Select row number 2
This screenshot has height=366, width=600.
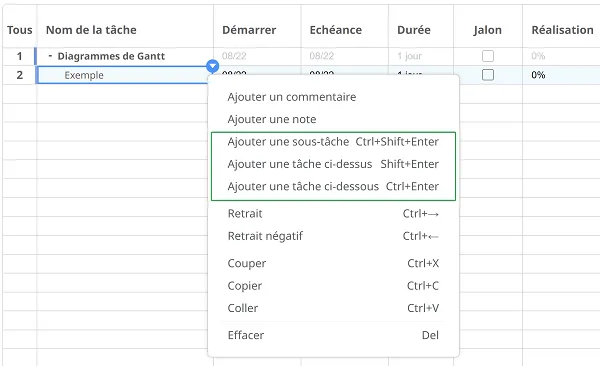pos(19,75)
